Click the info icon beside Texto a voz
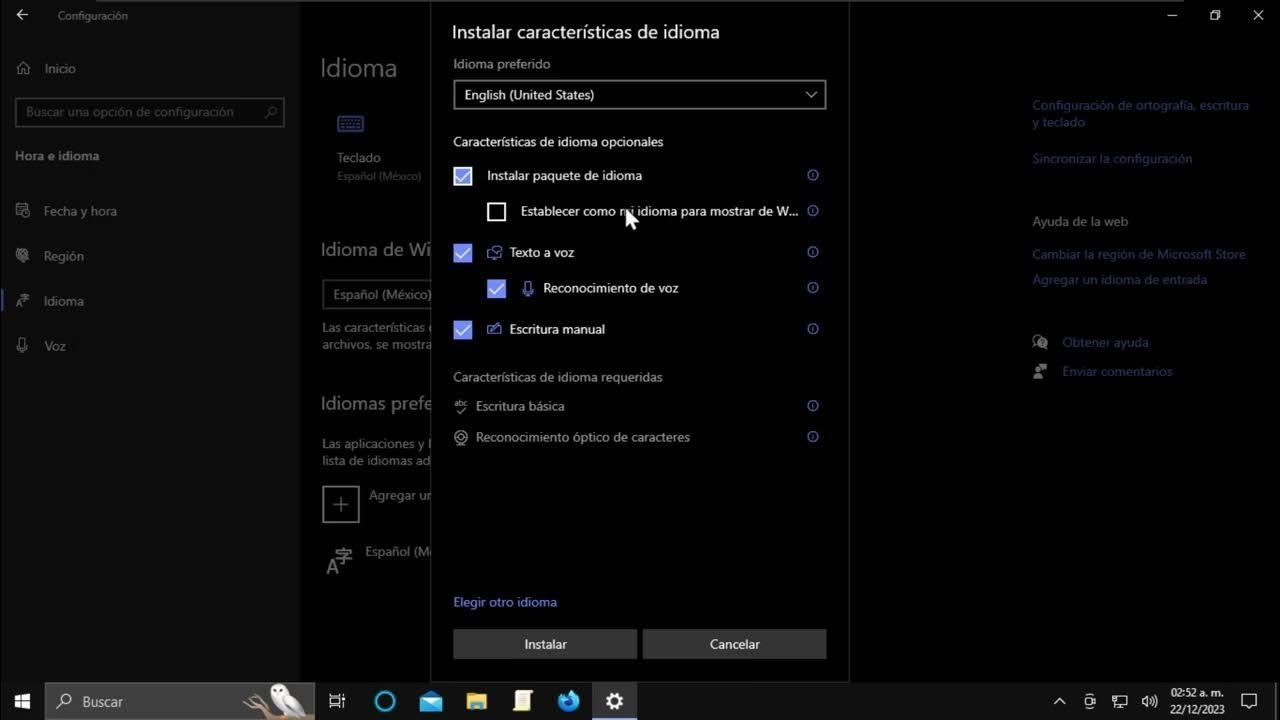This screenshot has height=720, width=1280. 813,252
